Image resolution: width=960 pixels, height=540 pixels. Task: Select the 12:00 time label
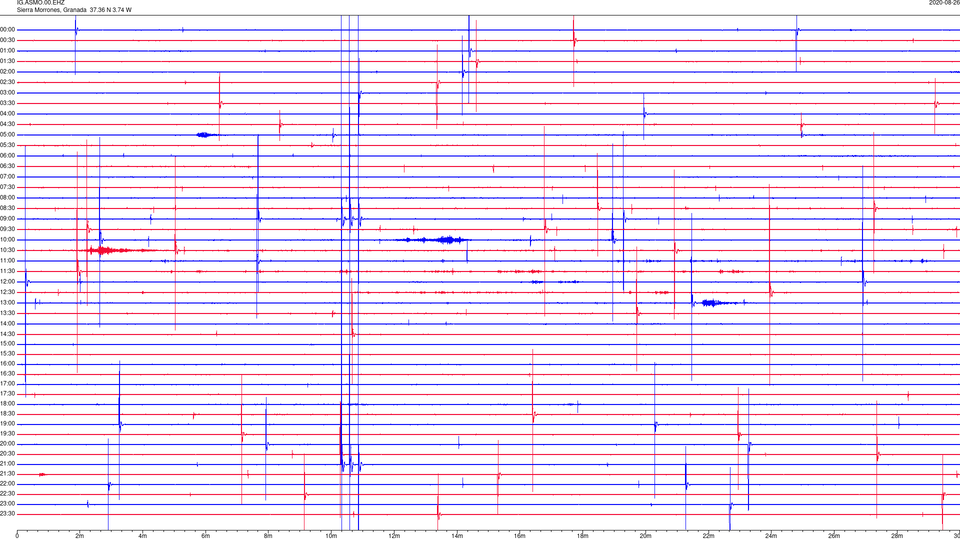(x=7, y=282)
